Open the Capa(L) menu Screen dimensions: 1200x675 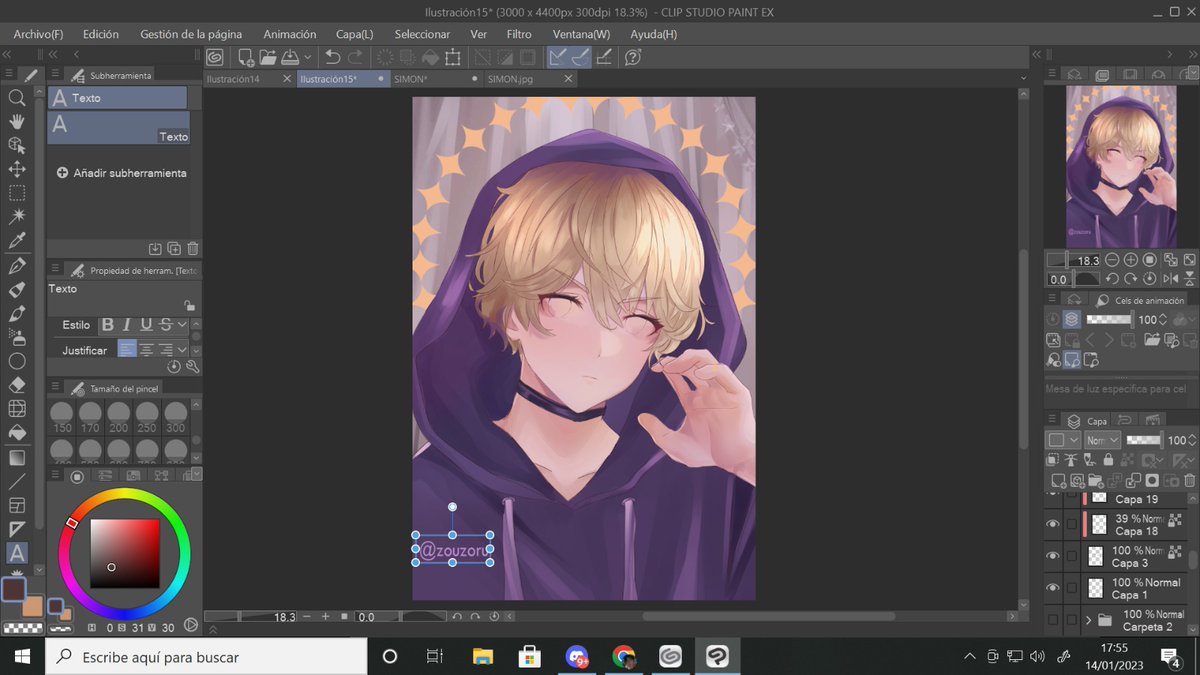[355, 34]
